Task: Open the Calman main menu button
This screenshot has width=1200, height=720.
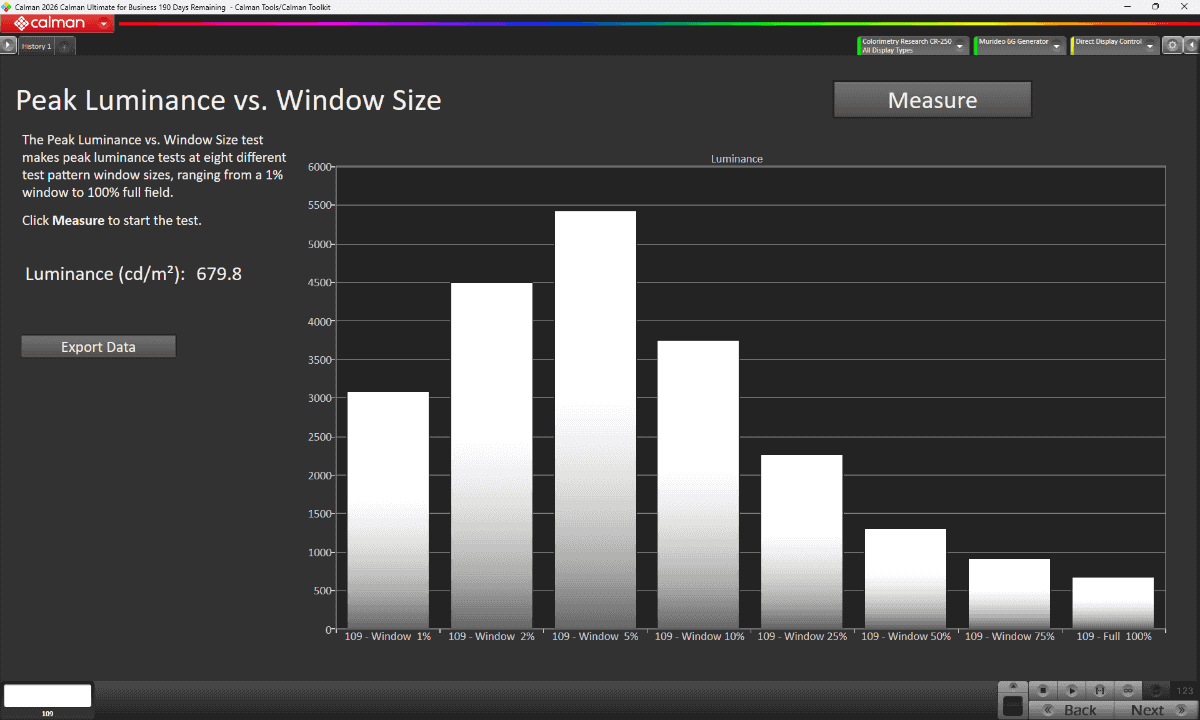Action: (x=58, y=23)
